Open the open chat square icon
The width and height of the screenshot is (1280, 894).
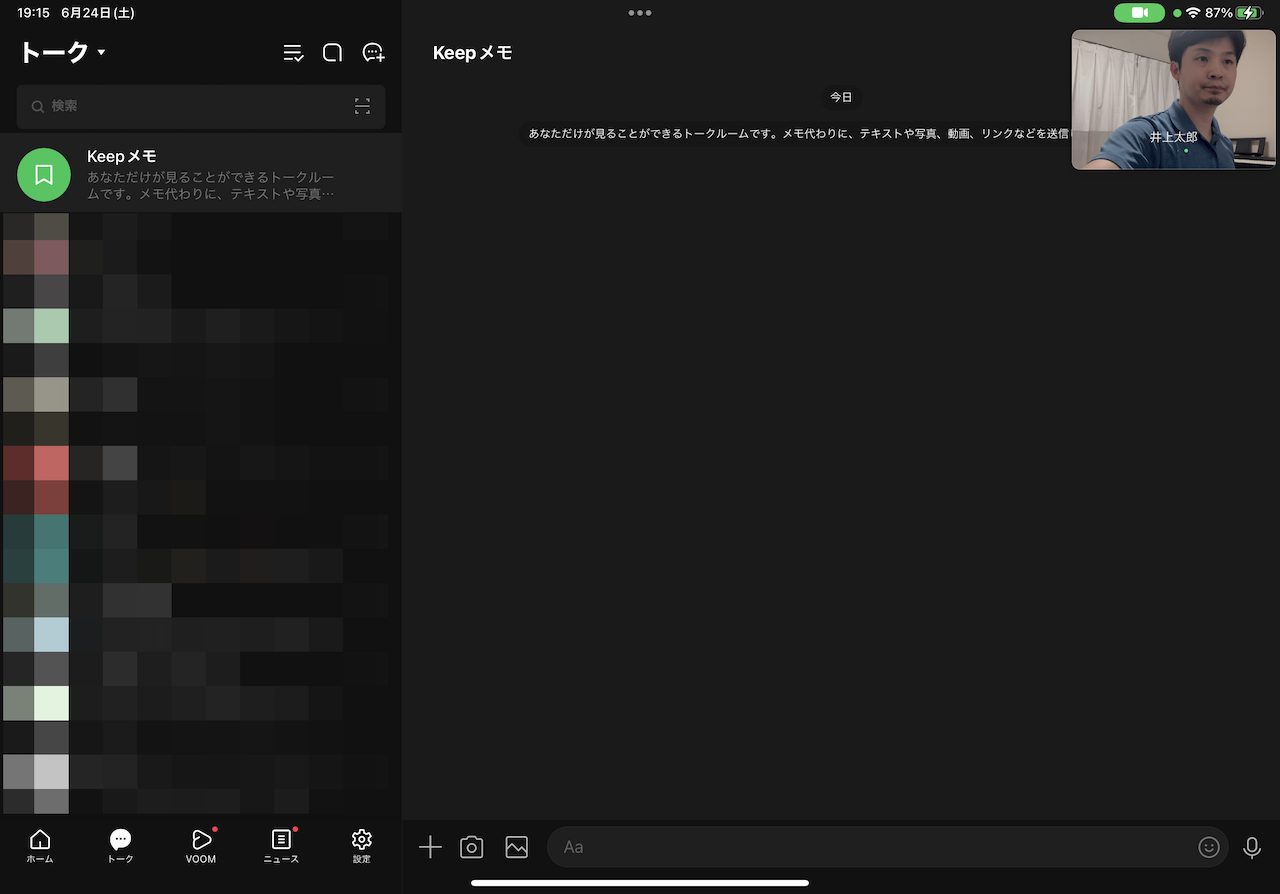tap(332, 53)
